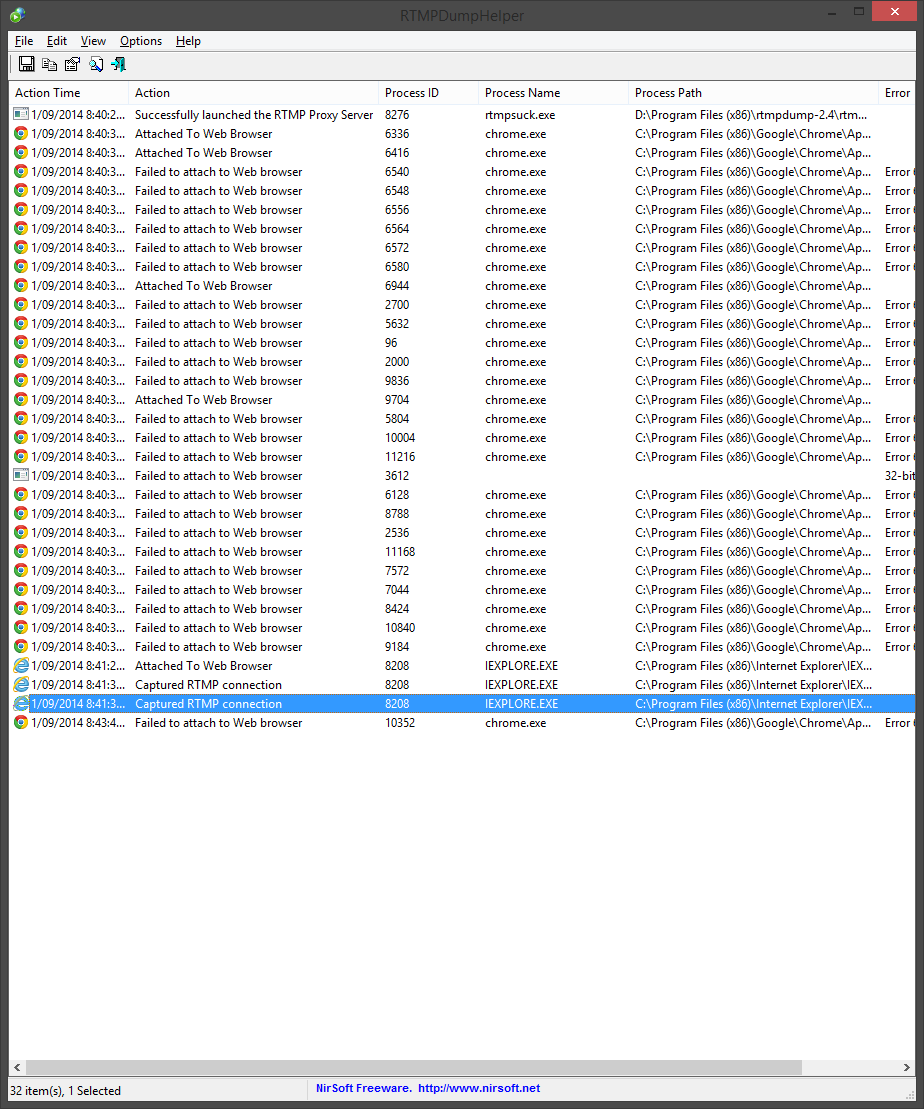The image size is (924, 1109).
Task: Open the View menu
Action: (x=93, y=41)
